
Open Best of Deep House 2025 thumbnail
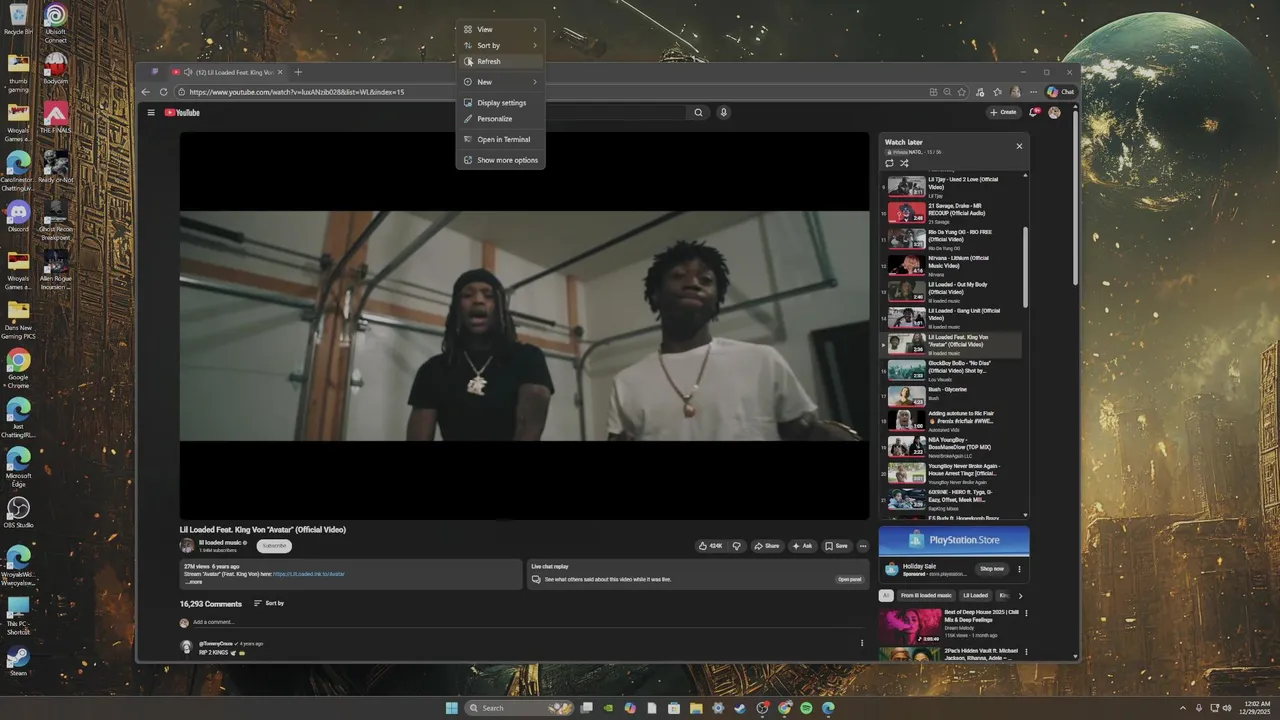pos(910,626)
